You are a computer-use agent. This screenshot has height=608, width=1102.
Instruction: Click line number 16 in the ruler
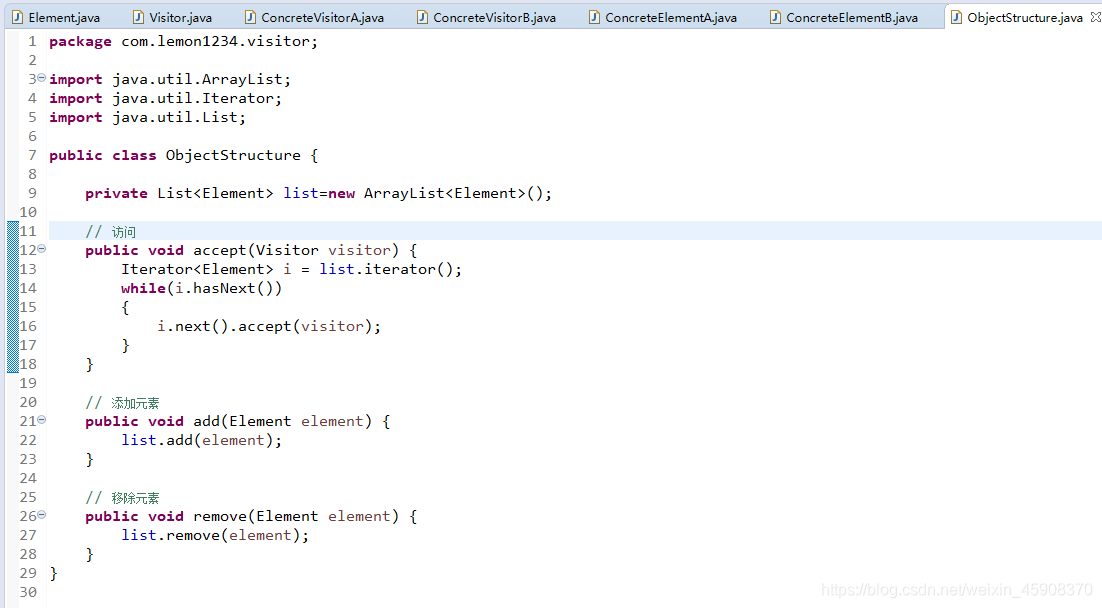tap(28, 326)
